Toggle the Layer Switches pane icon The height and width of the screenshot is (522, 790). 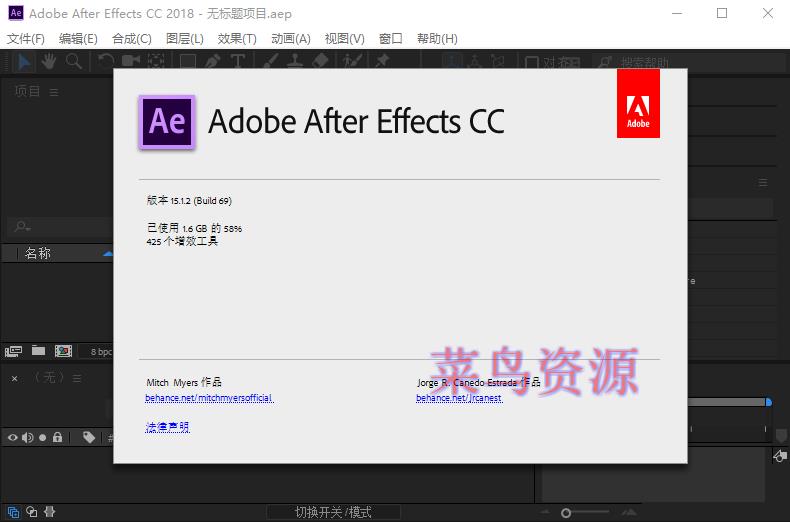[14, 512]
